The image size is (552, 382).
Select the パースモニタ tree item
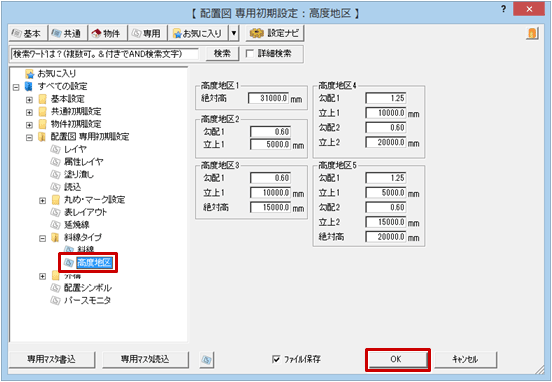click(87, 300)
